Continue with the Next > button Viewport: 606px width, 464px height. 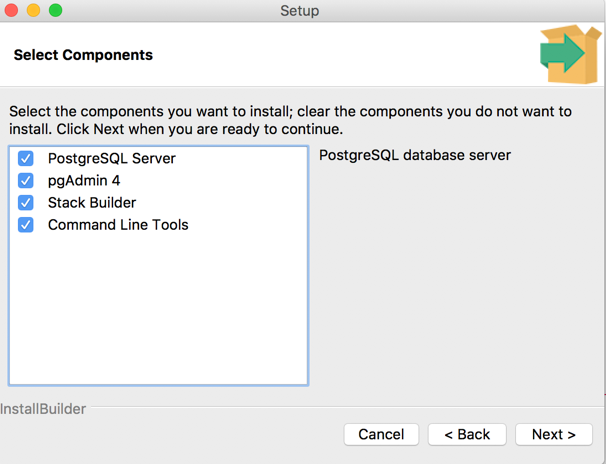(x=553, y=434)
